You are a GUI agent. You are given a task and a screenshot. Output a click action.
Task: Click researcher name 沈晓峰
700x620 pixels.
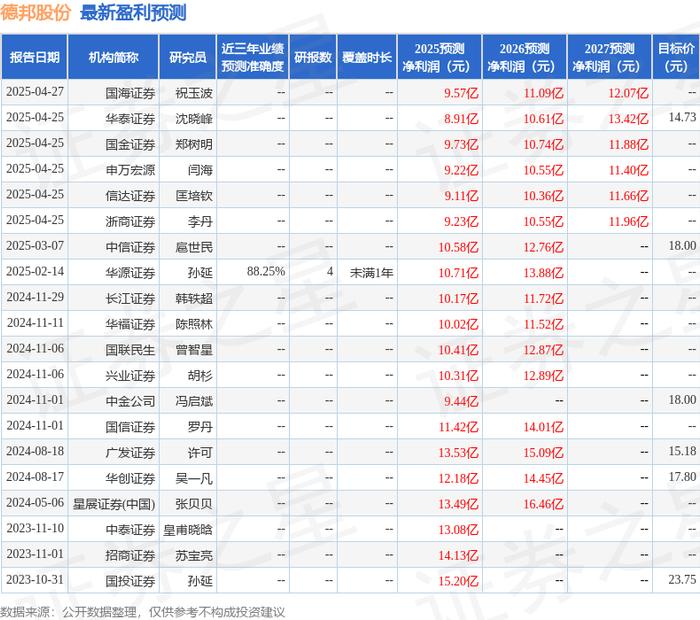194,119
